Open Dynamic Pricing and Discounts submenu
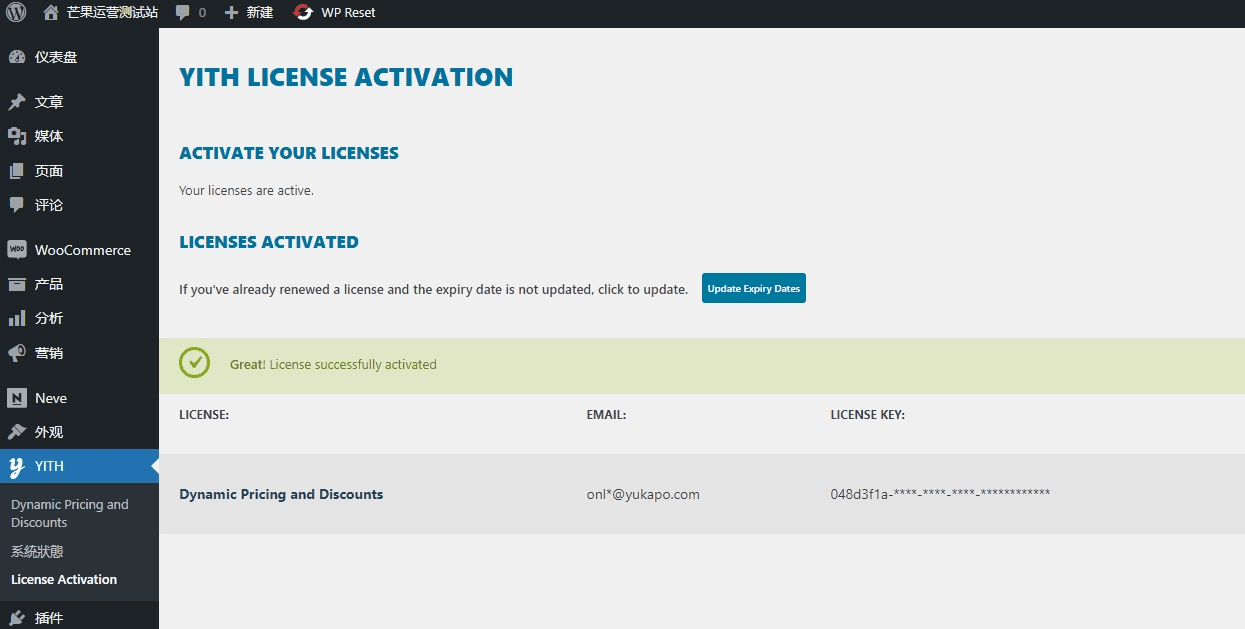This screenshot has height=629, width=1245. point(70,513)
